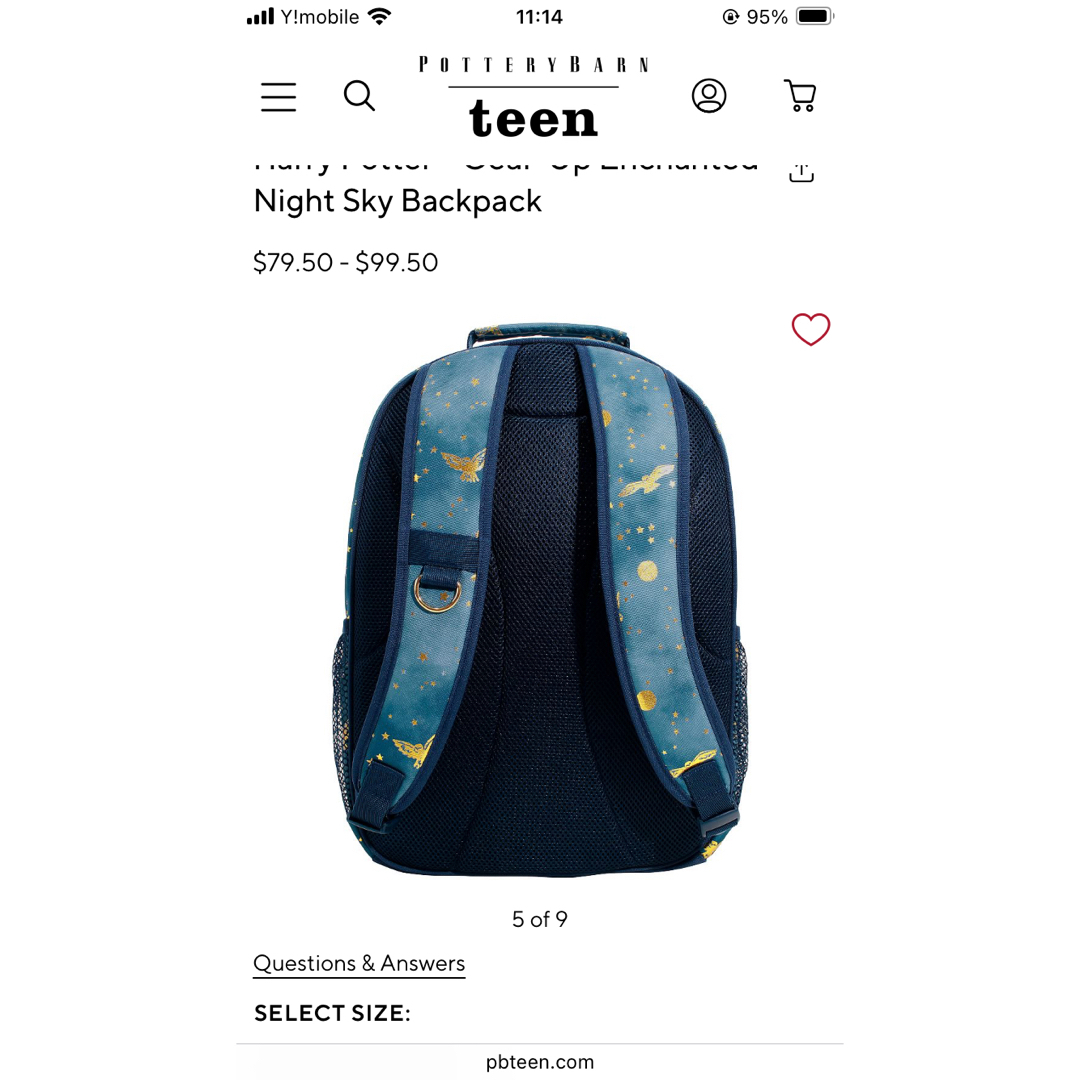Open the Questions & Answers link

tap(359, 963)
